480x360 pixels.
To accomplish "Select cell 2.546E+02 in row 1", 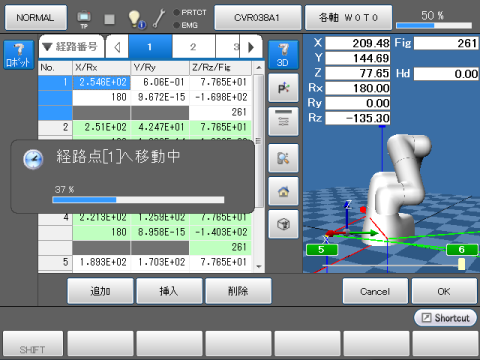I will 101,82.
